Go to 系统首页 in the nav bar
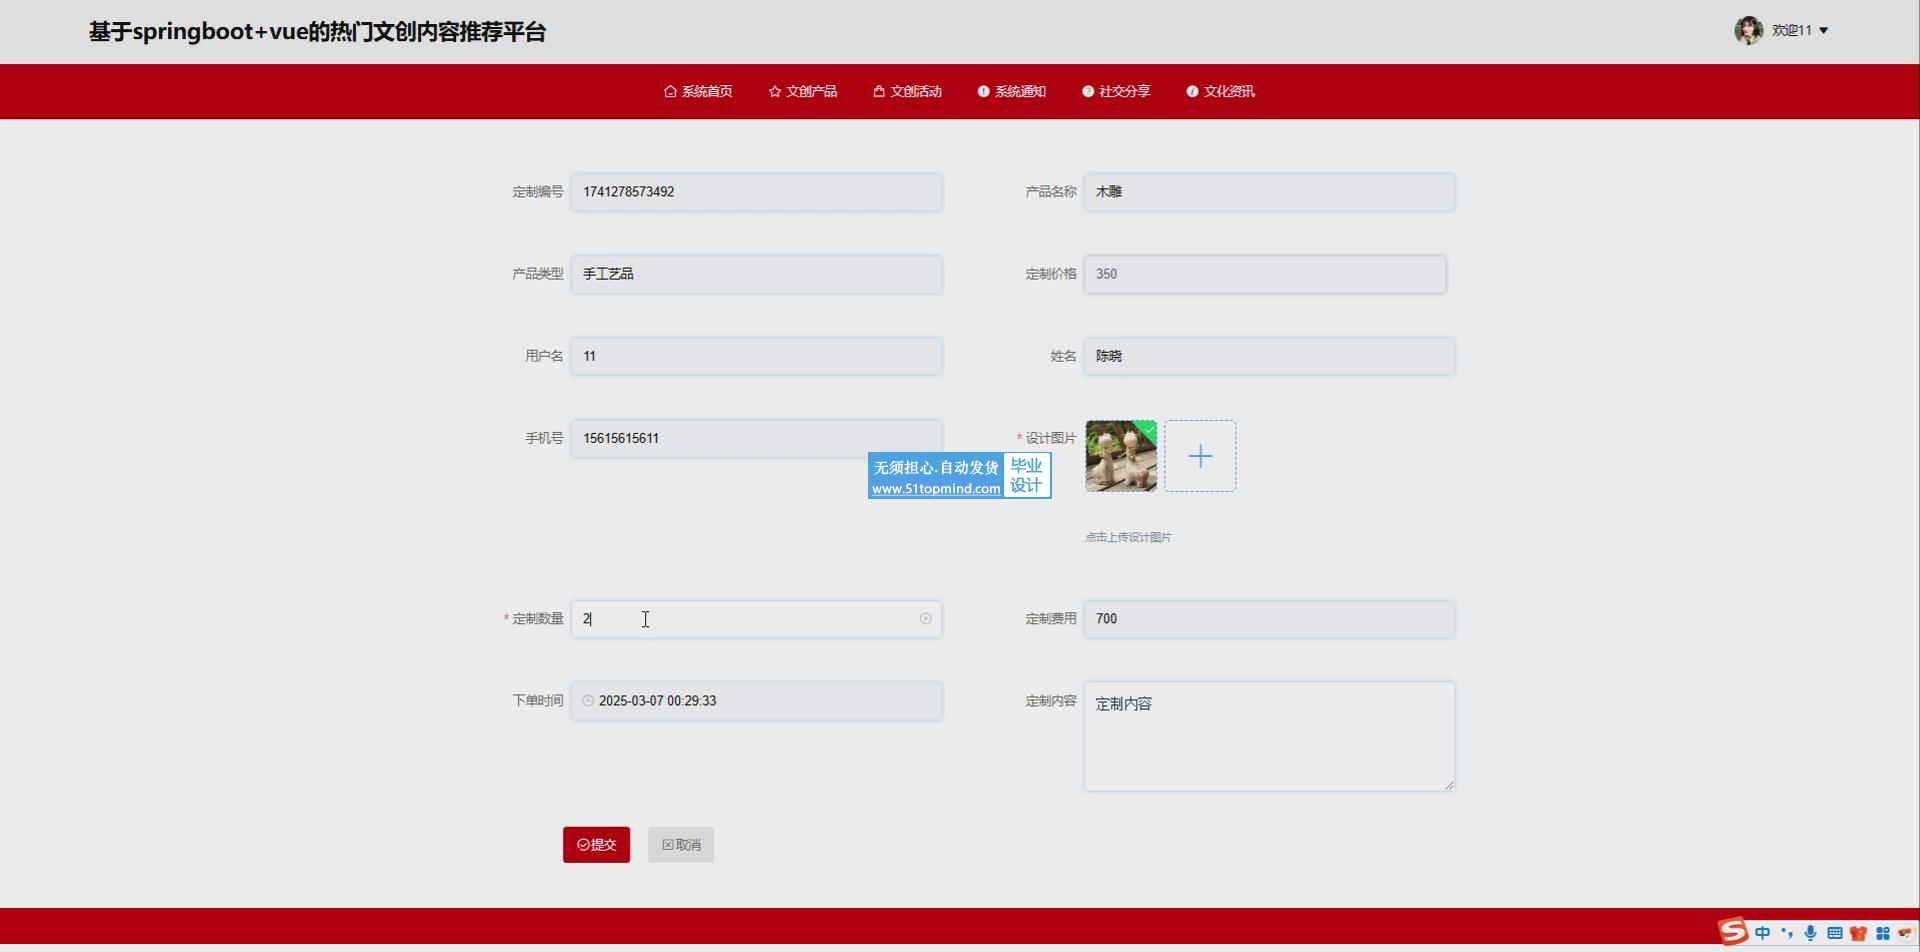Viewport: 1920px width, 952px height. [x=698, y=91]
